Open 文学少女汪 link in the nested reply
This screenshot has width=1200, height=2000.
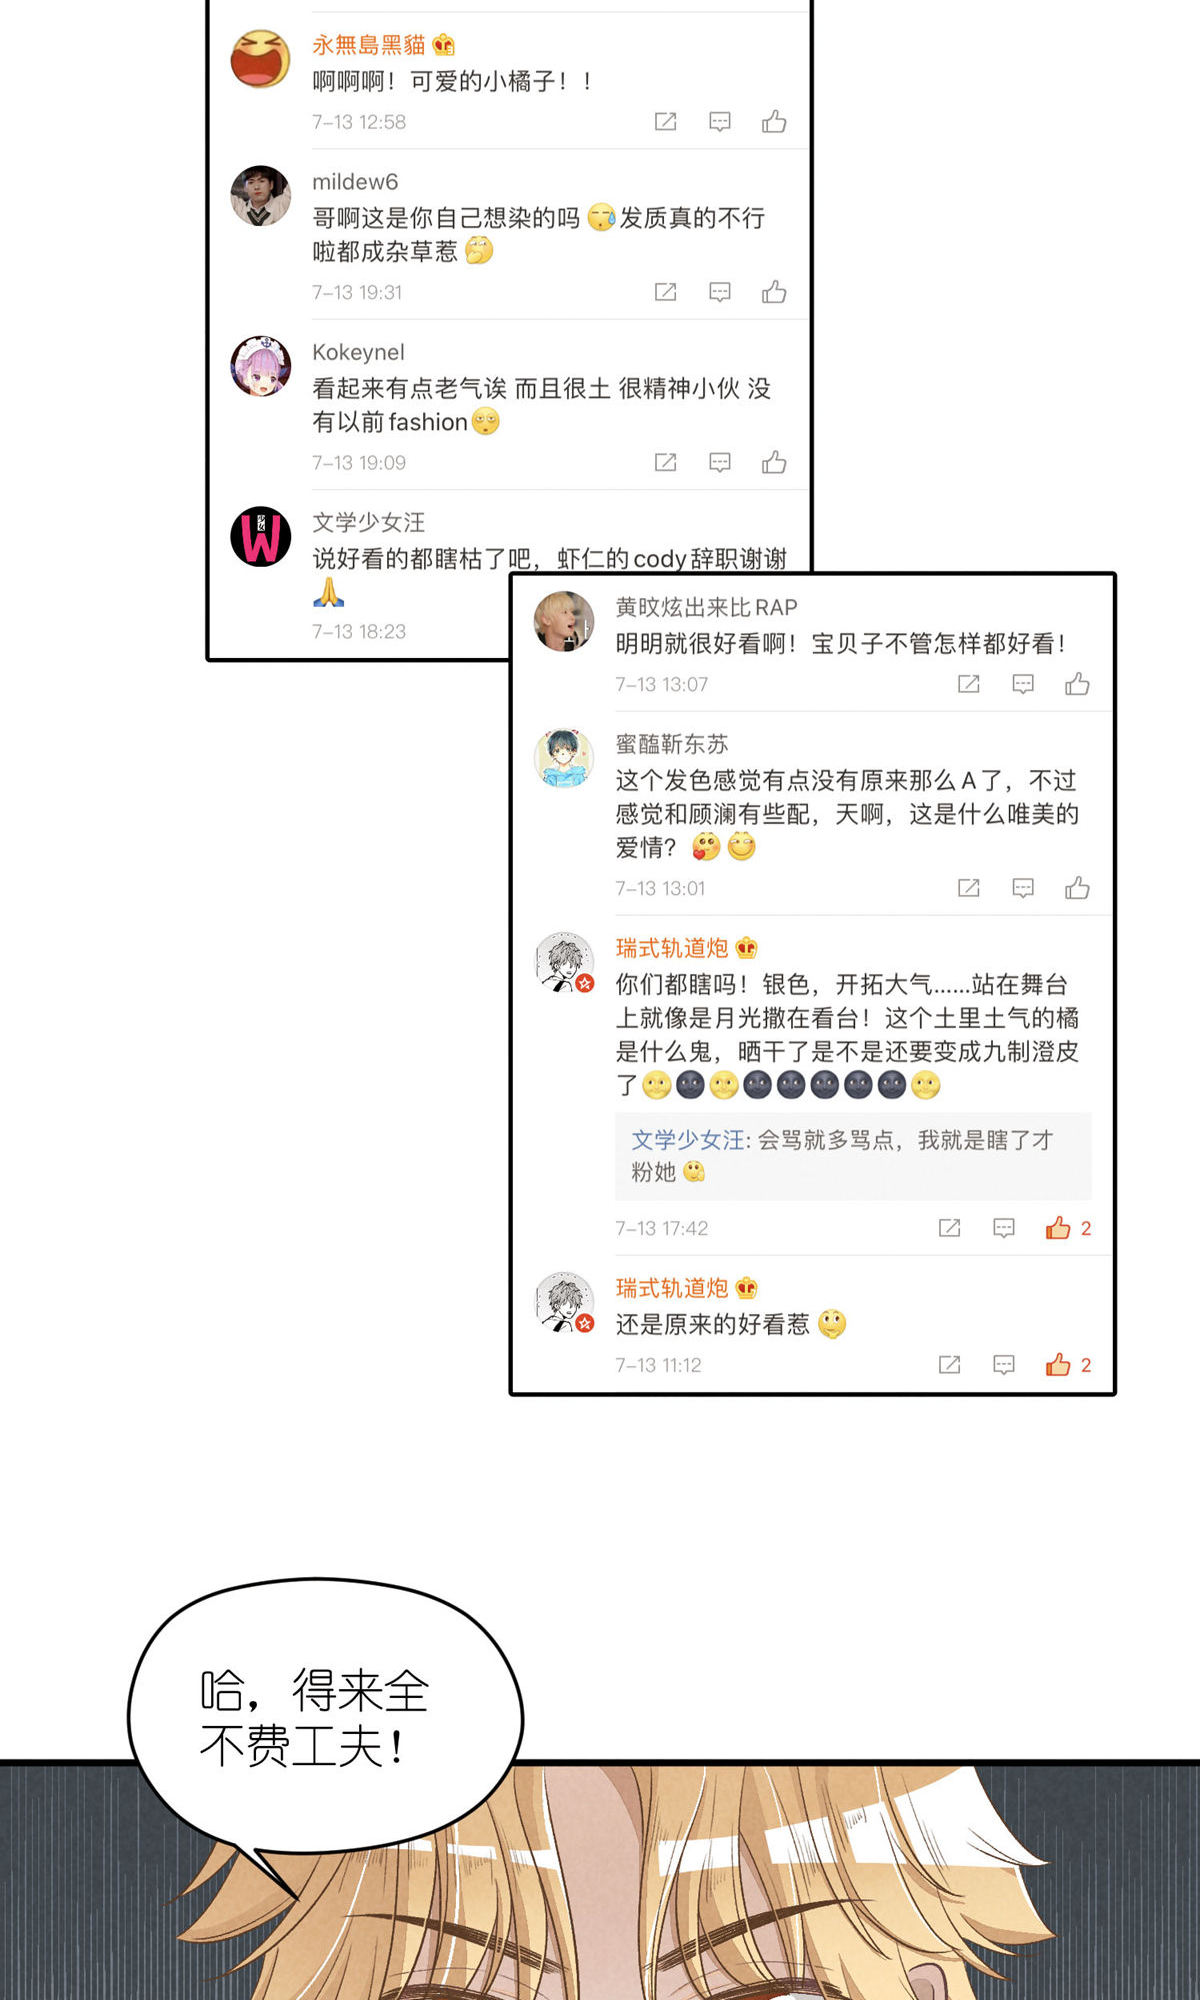pyautogui.click(x=688, y=1140)
